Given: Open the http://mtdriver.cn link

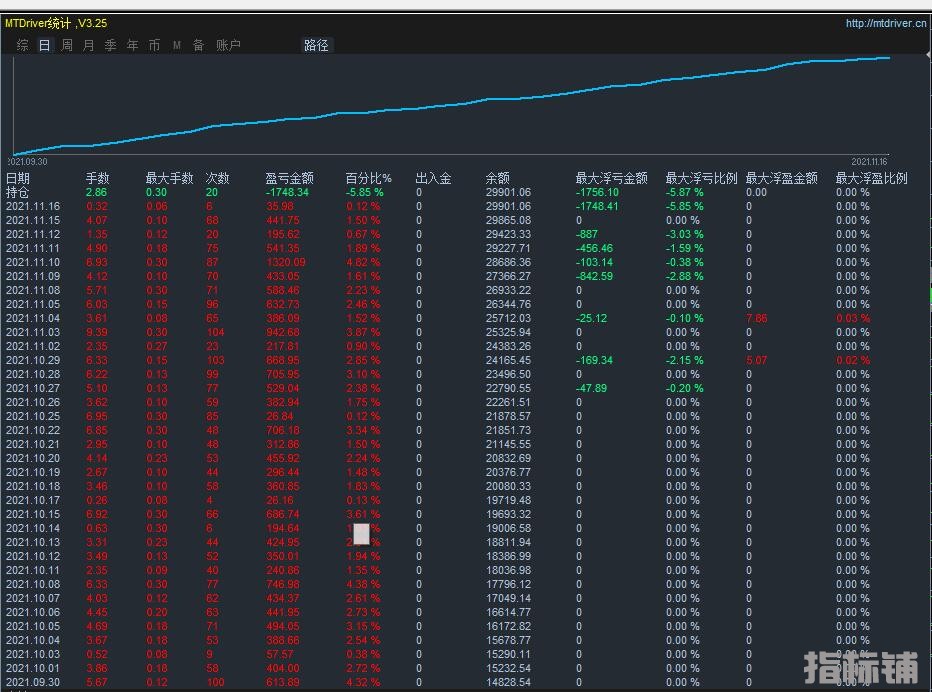Looking at the screenshot, I should [886, 23].
